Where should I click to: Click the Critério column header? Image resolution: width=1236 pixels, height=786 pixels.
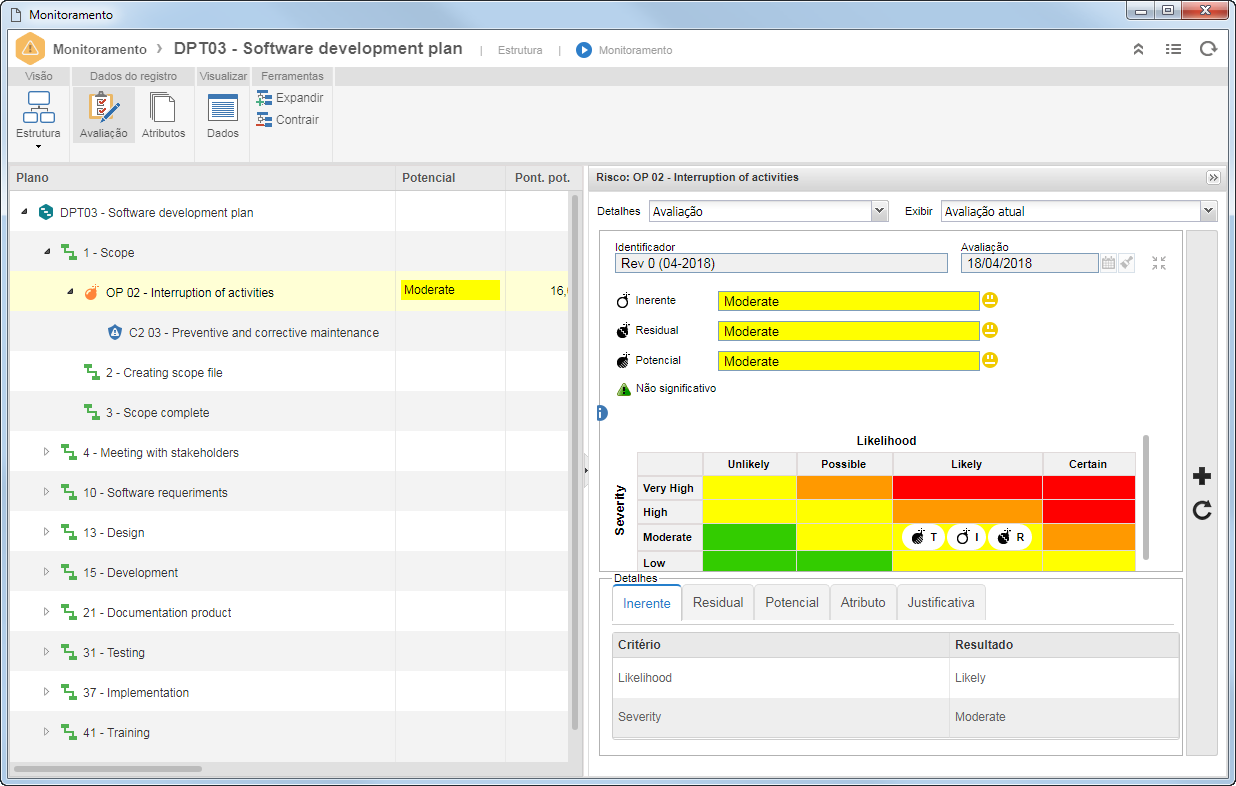[x=781, y=645]
